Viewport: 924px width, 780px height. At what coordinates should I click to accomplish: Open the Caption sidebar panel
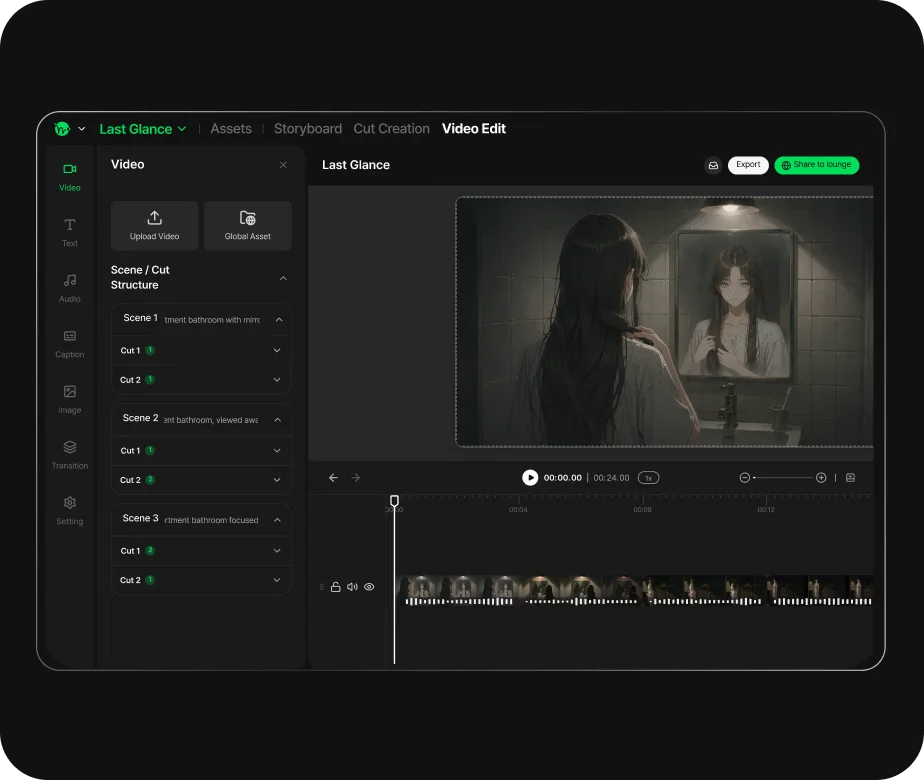70,344
